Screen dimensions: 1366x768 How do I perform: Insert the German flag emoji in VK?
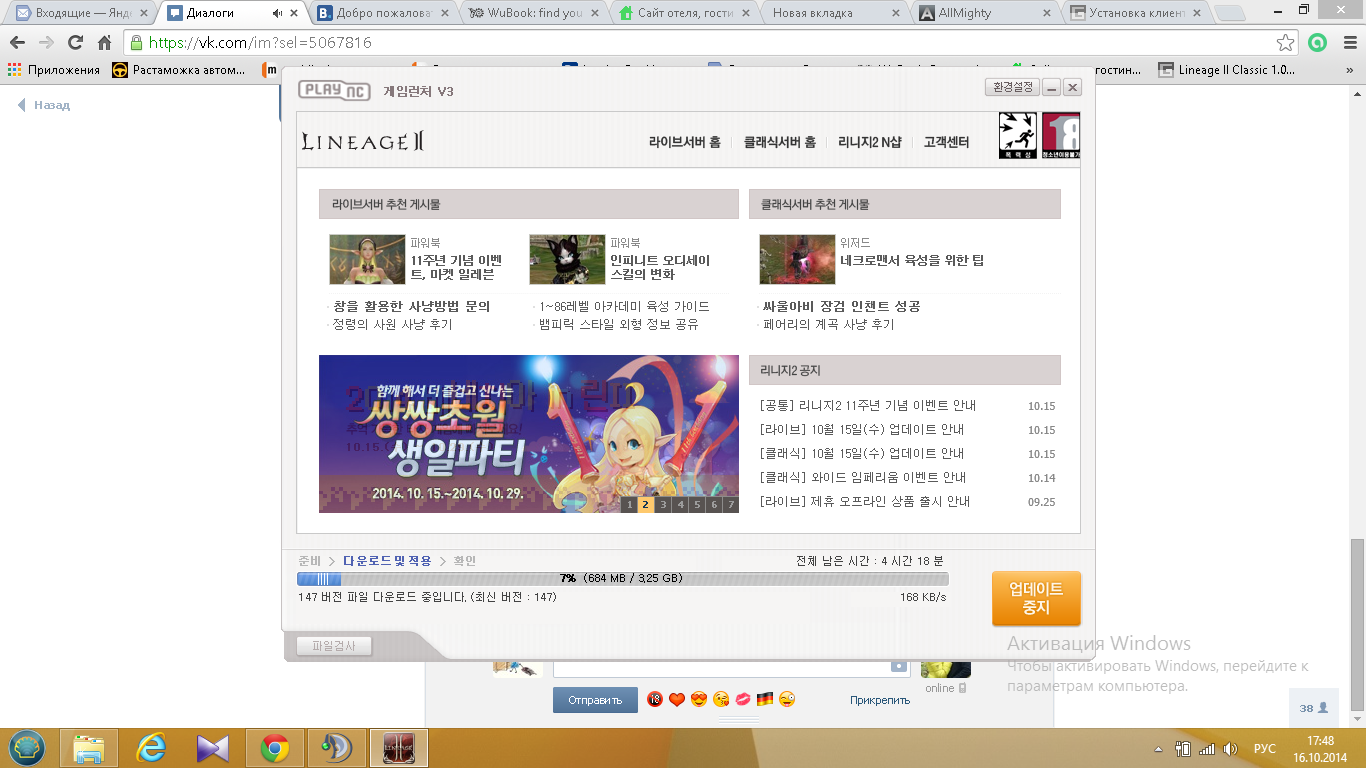click(765, 699)
